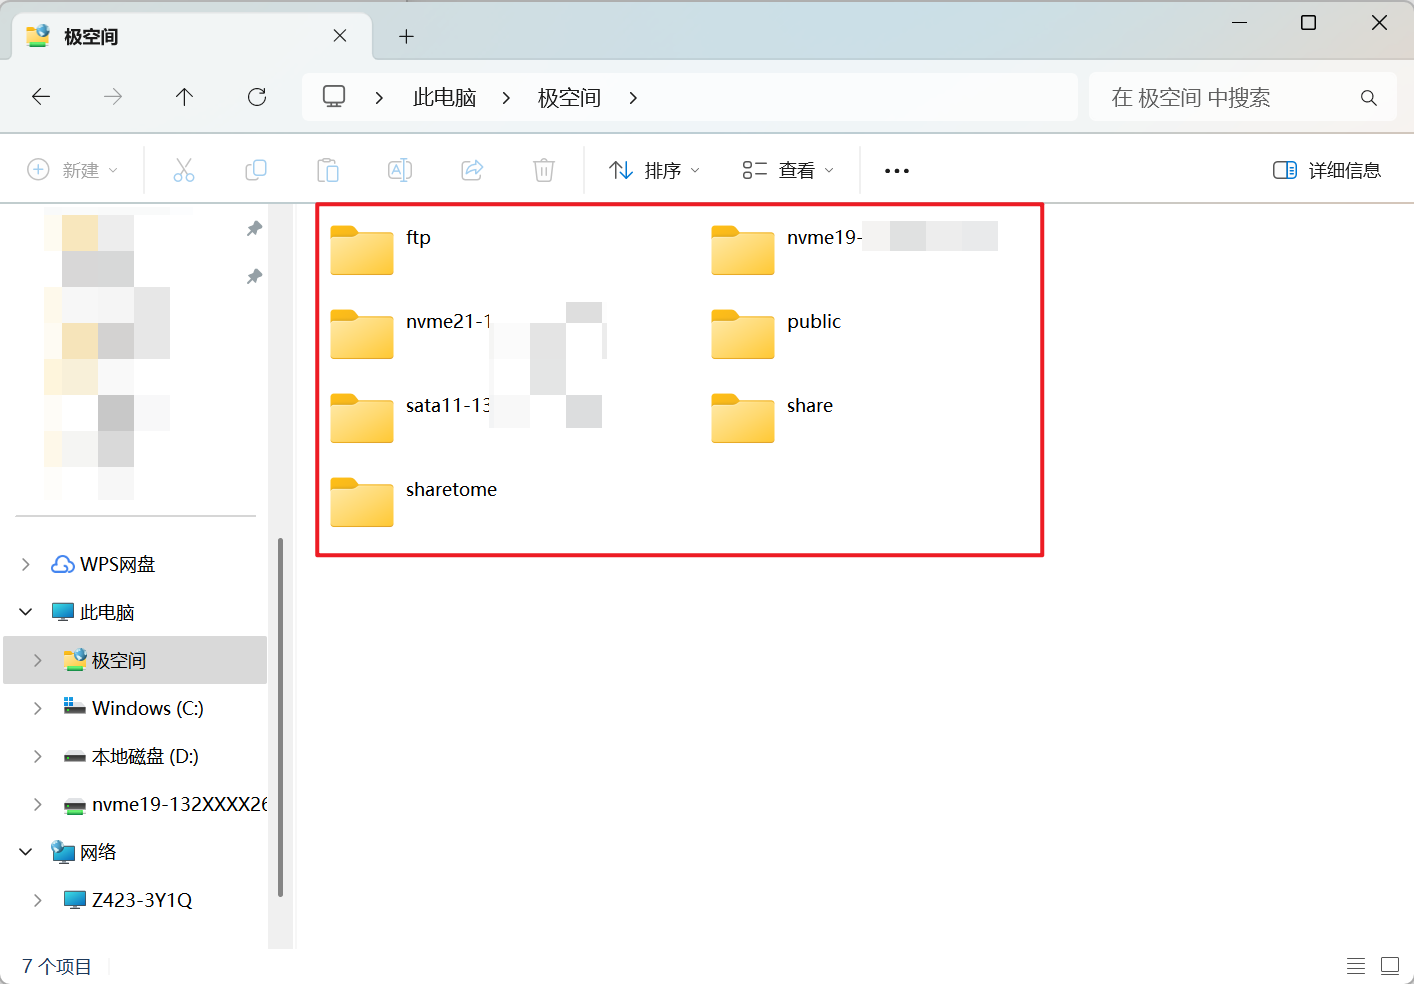
Task: Click the Rename icon in toolbar
Action: tap(400, 170)
